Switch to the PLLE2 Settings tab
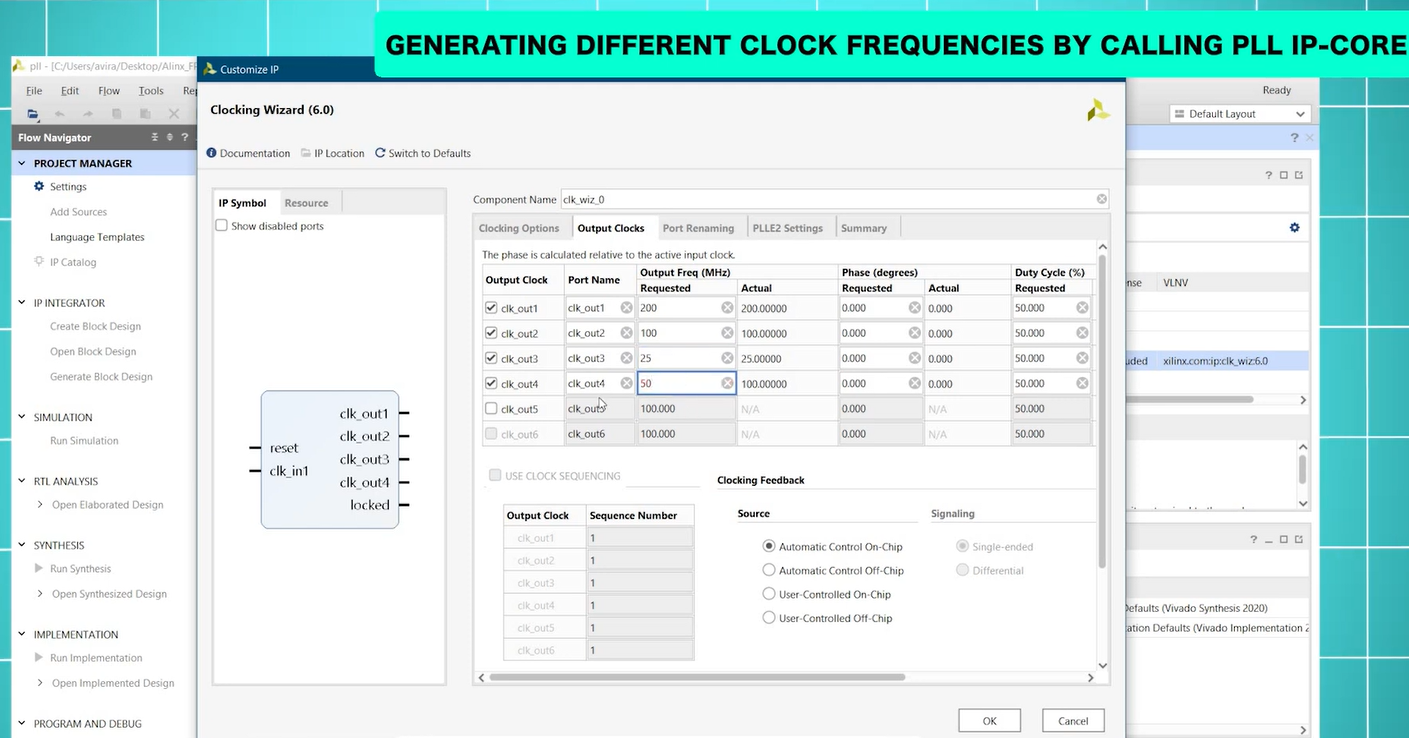The width and height of the screenshot is (1409, 738). [787, 228]
